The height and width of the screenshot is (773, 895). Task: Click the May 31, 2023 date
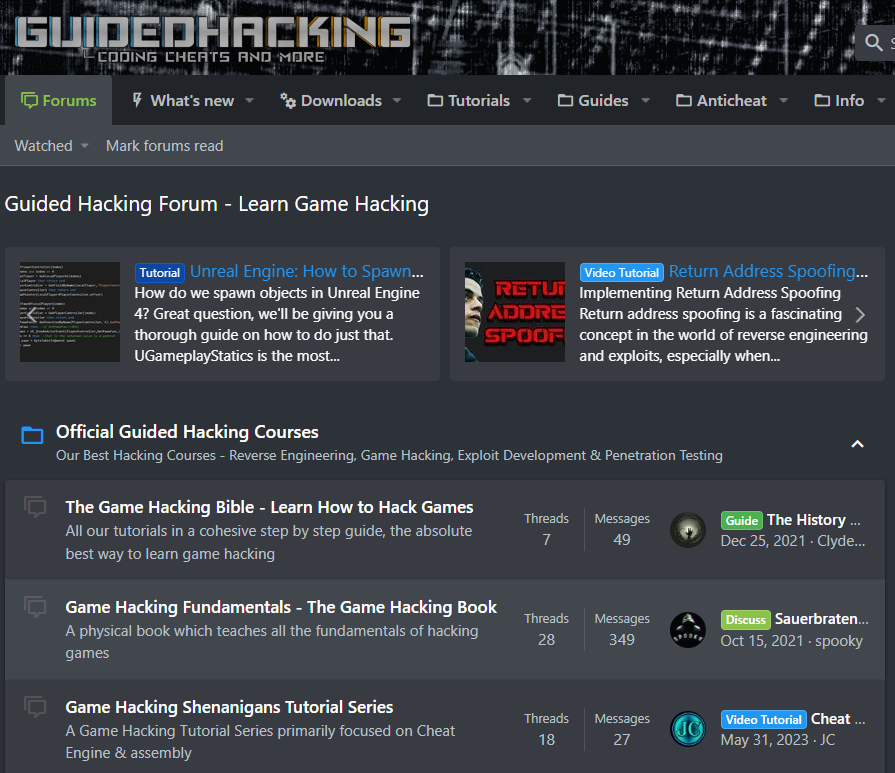tap(764, 740)
